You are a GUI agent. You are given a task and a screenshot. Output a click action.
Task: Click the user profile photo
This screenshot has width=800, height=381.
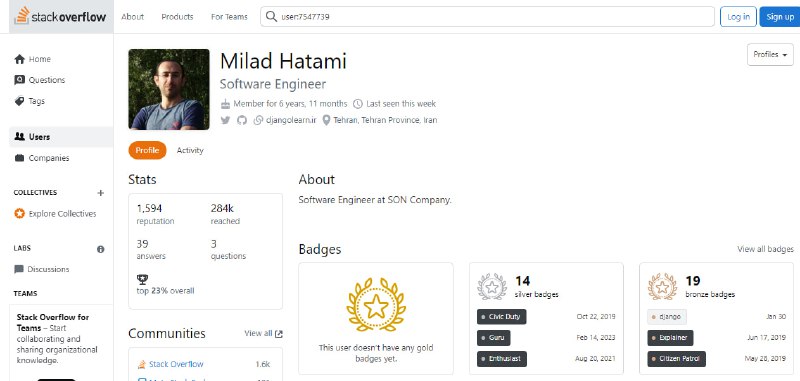point(169,89)
